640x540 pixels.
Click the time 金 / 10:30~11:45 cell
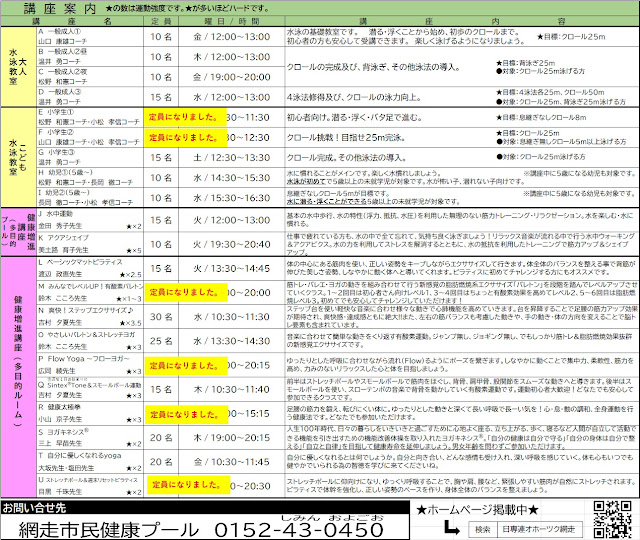tap(232, 462)
